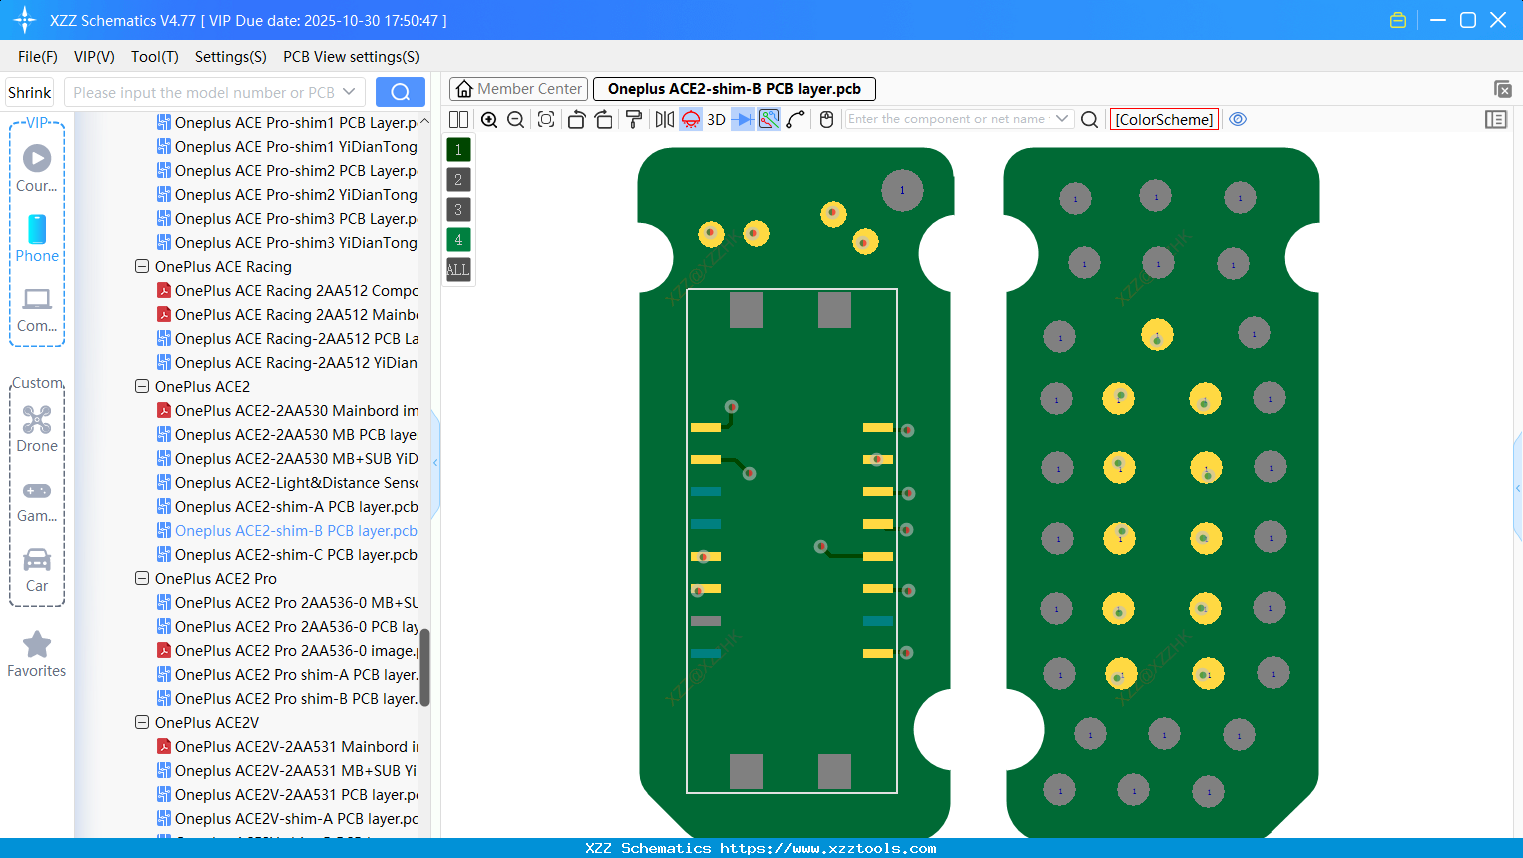This screenshot has height=858, width=1523.
Task: Select the brush paint tool icon
Action: click(x=635, y=119)
